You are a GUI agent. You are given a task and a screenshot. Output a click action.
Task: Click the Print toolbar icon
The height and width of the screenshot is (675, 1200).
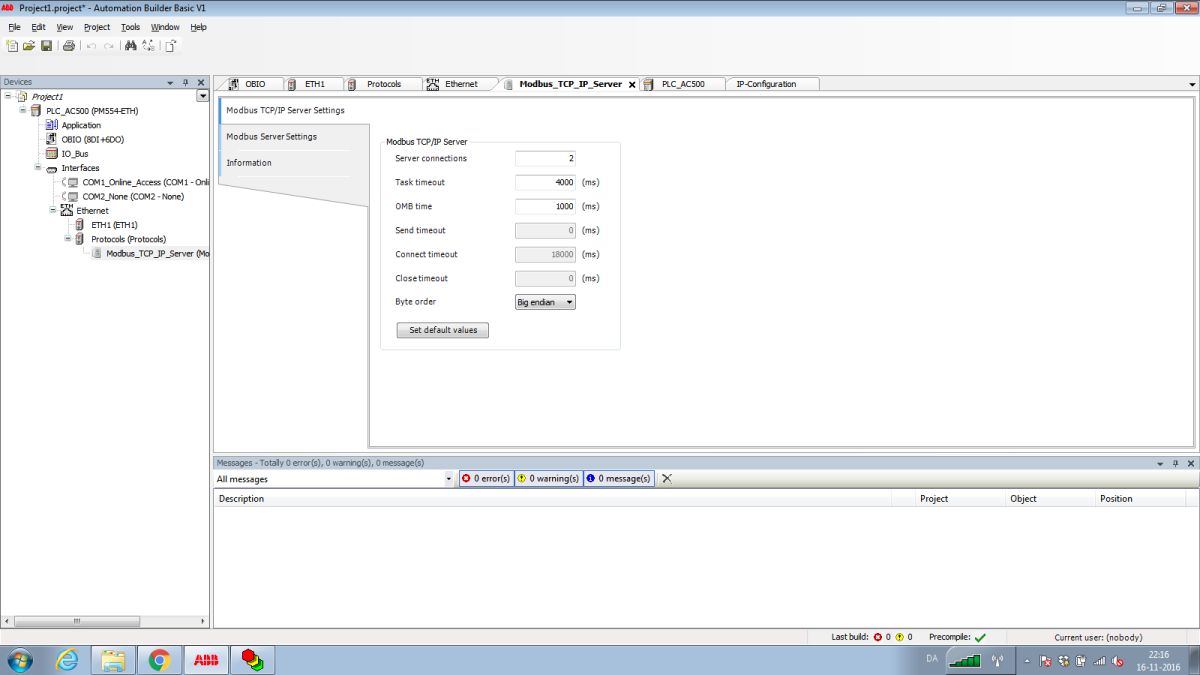pyautogui.click(x=69, y=46)
